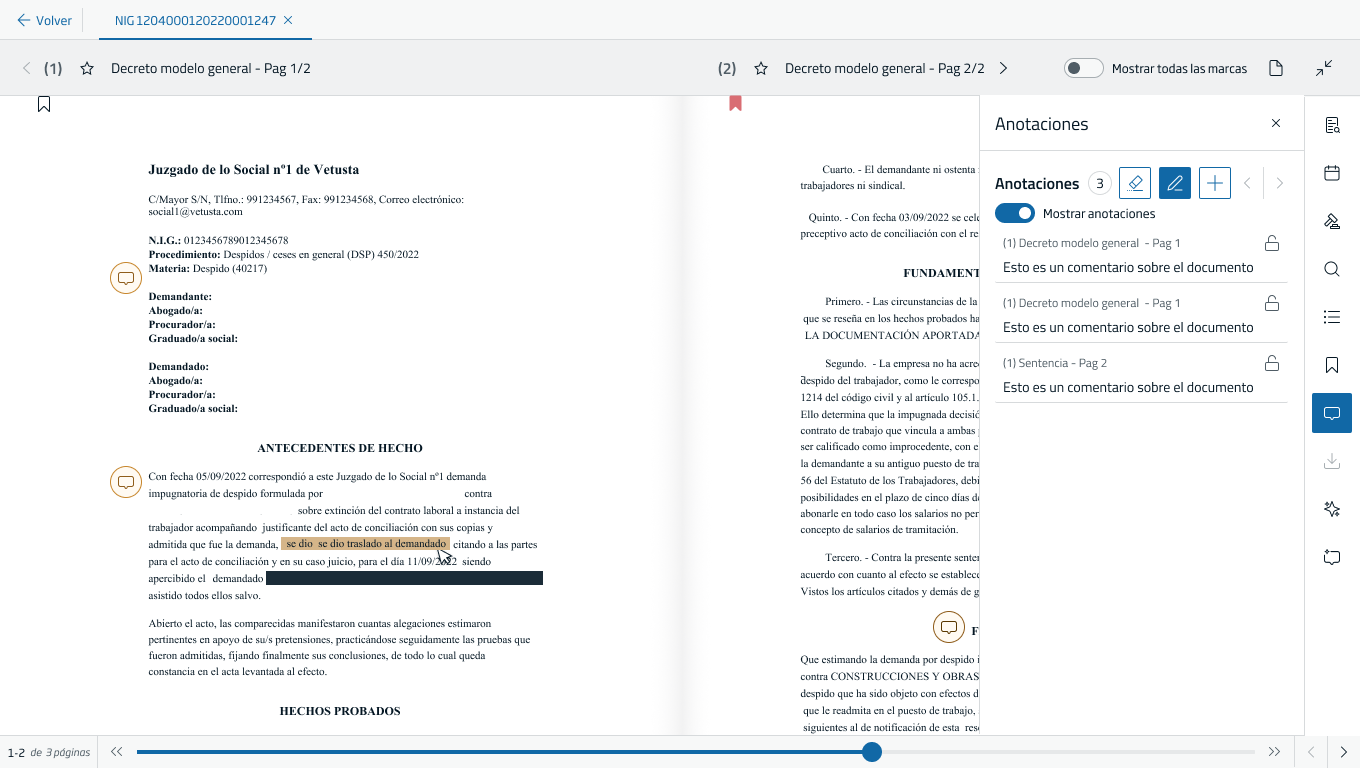Open the bookmarks panel in sidebar
Screen dimensions: 1360x768
1331,365
